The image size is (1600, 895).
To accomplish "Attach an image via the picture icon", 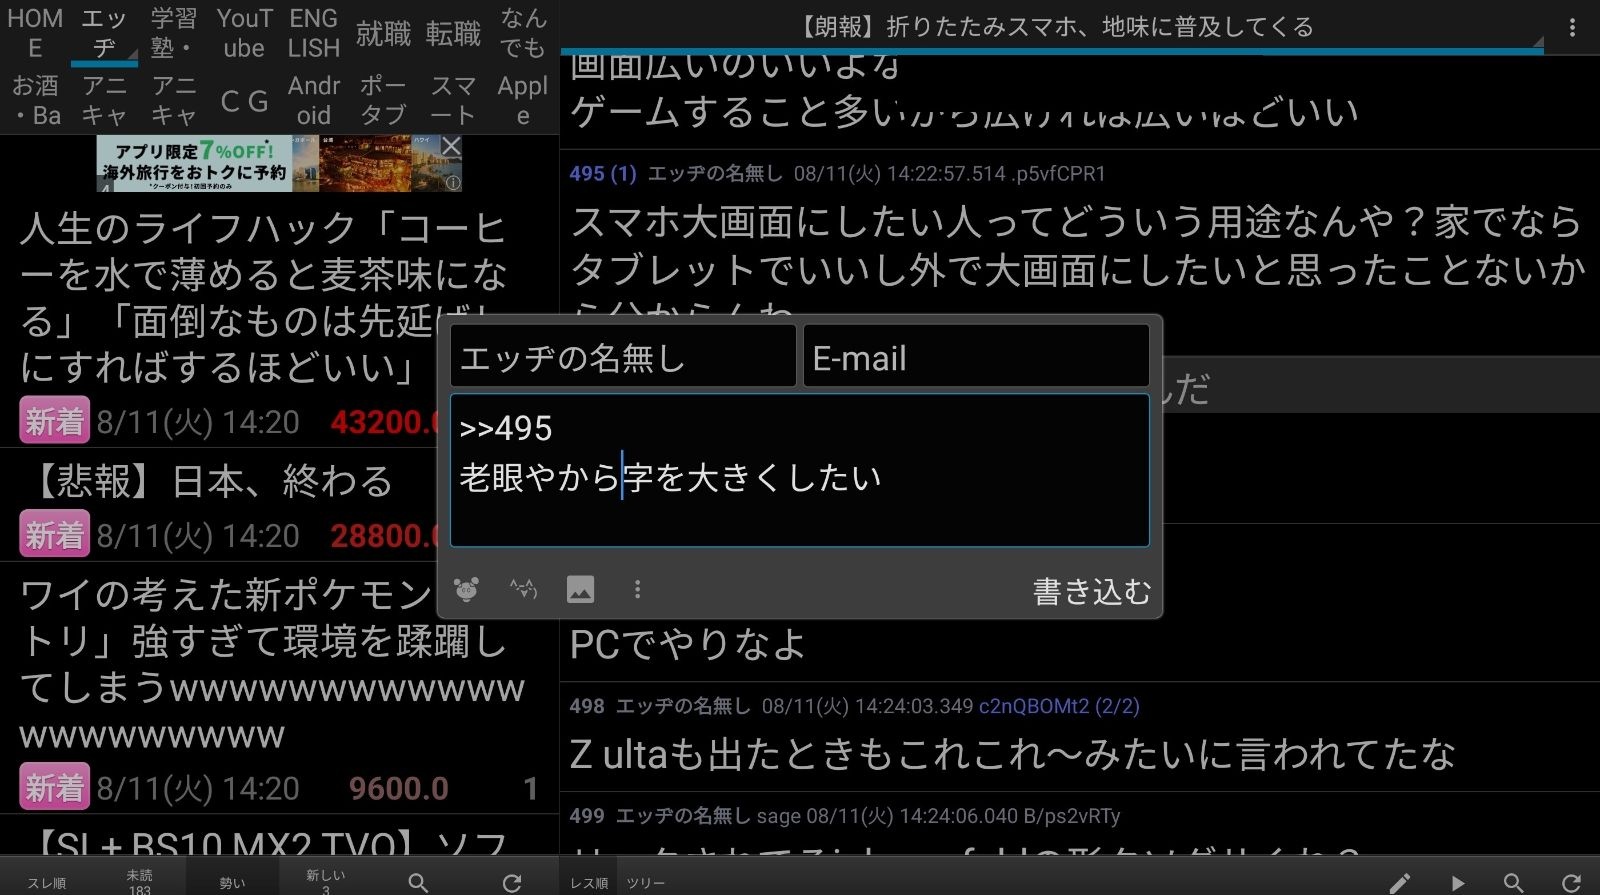I will [580, 589].
